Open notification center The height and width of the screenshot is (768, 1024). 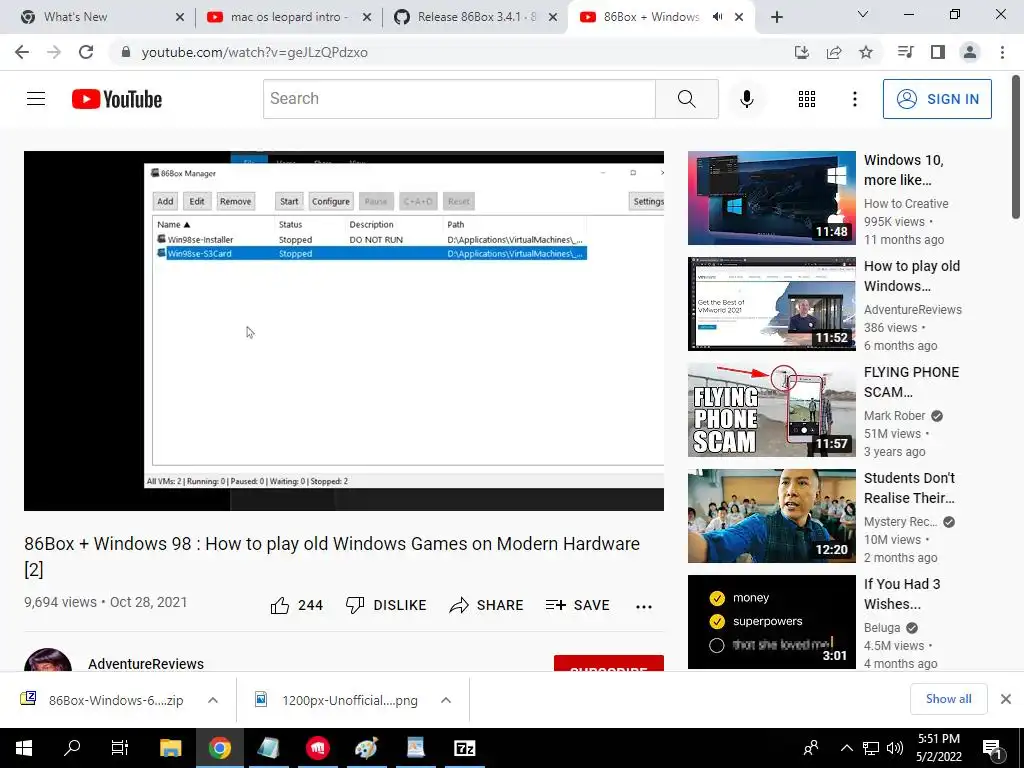tap(991, 748)
